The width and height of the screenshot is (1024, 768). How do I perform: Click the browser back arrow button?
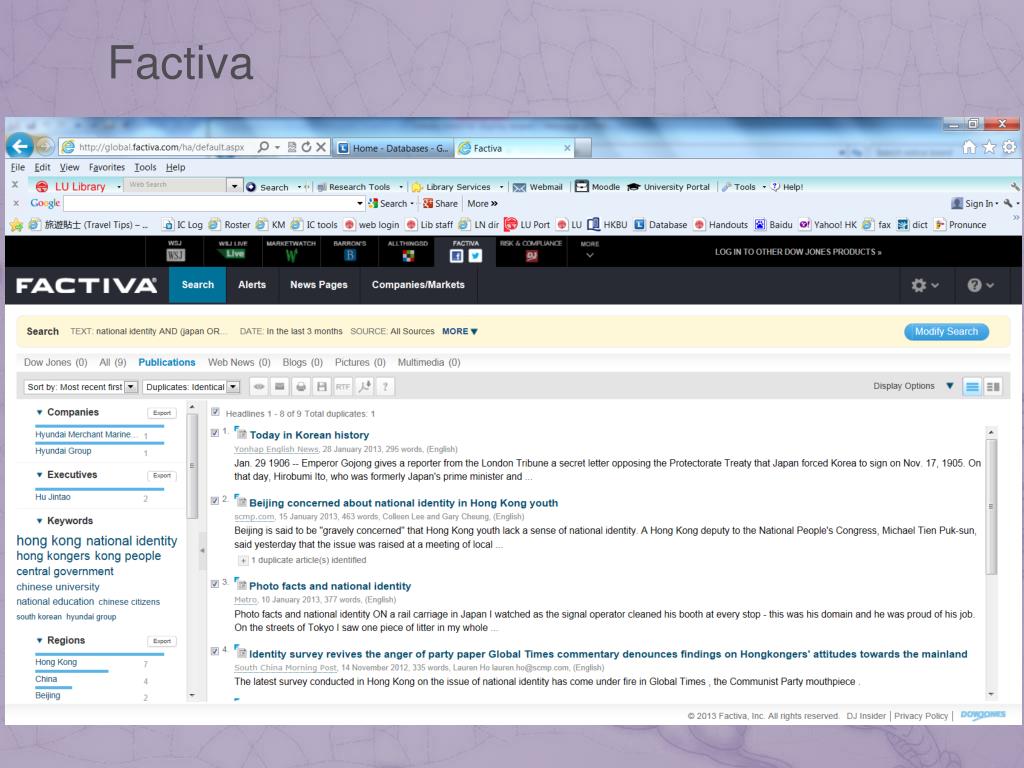20,146
